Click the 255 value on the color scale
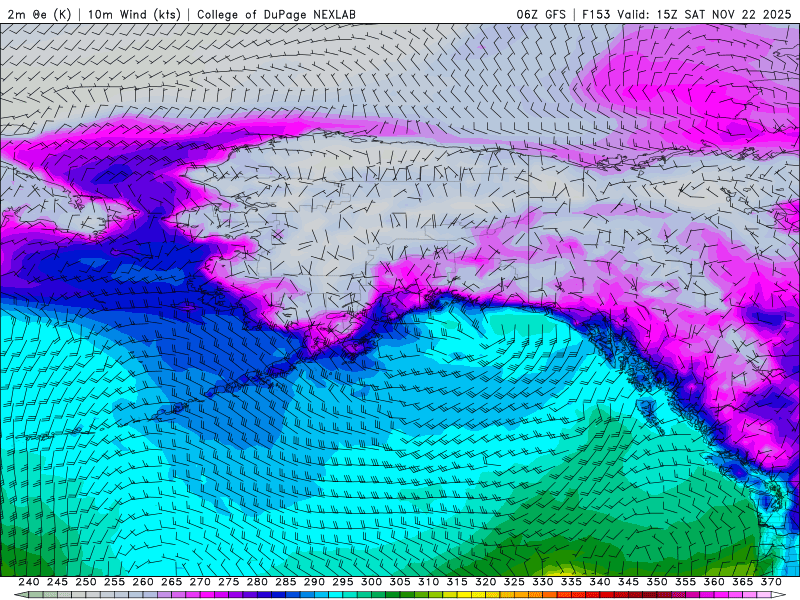This screenshot has height=600, width=800. 114,582
